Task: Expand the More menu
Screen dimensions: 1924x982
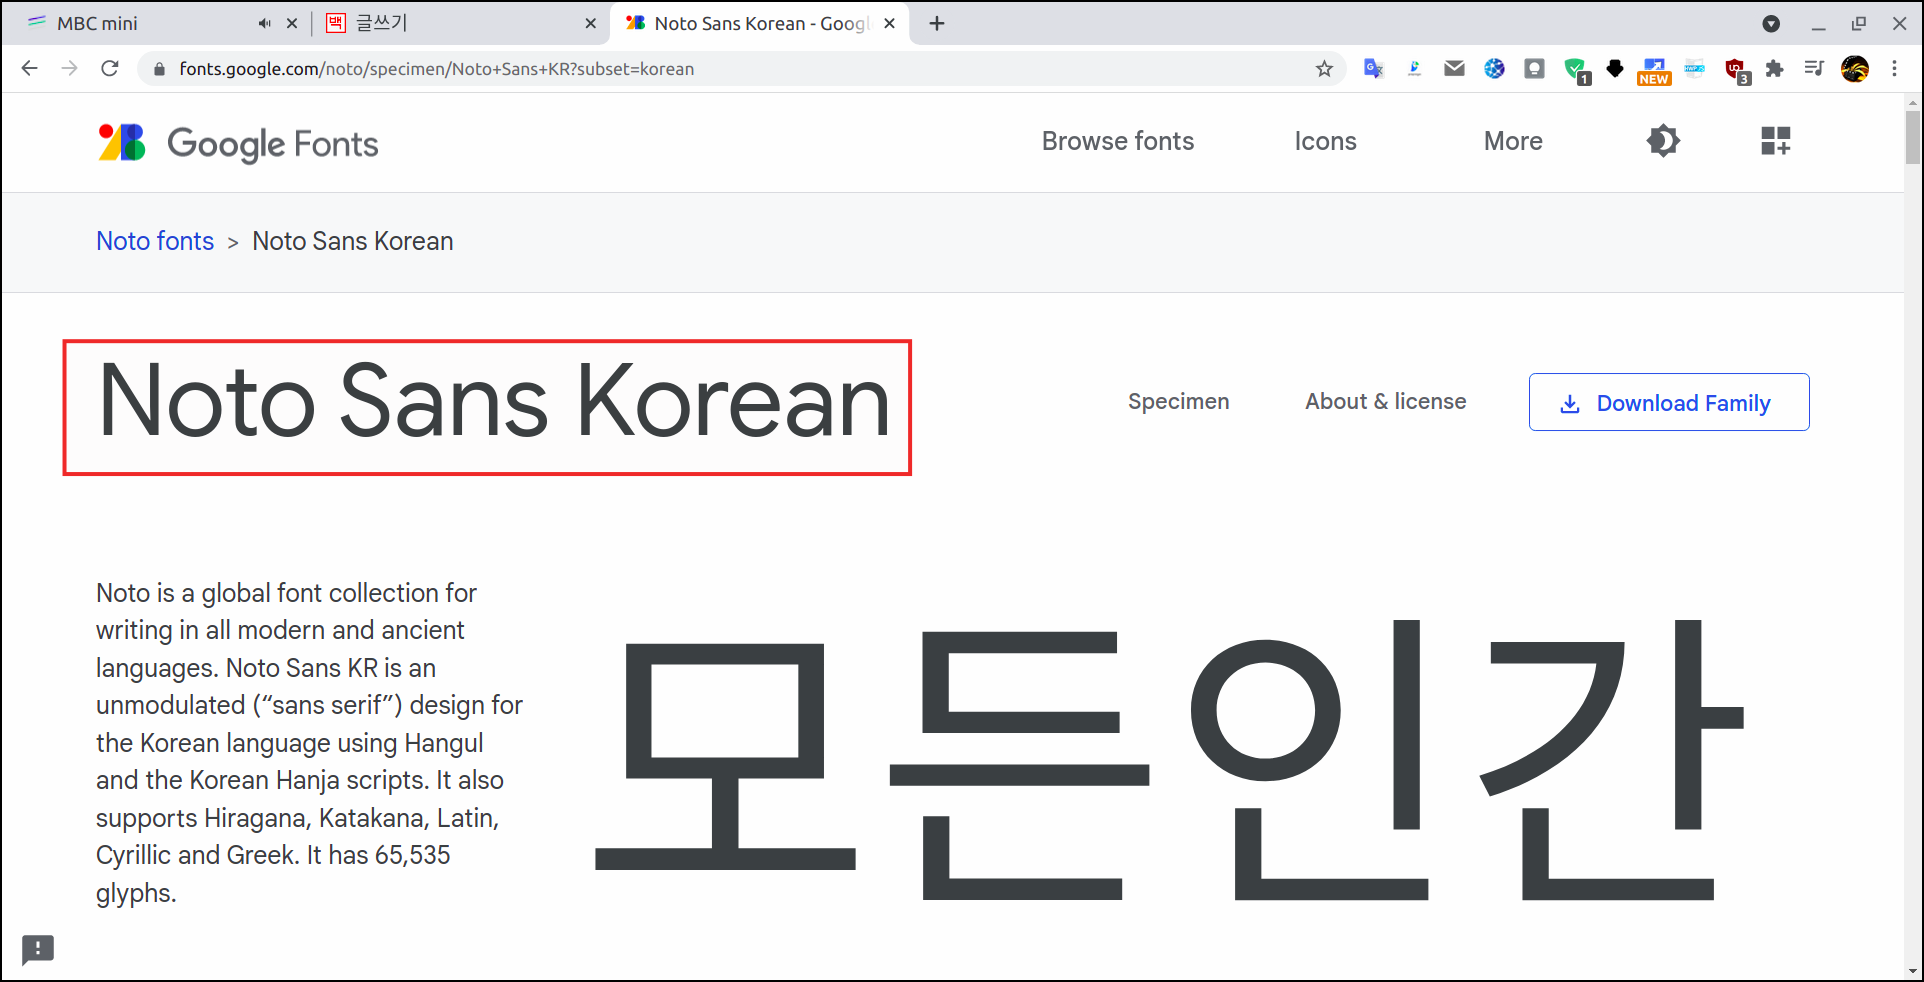Action: click(x=1513, y=141)
